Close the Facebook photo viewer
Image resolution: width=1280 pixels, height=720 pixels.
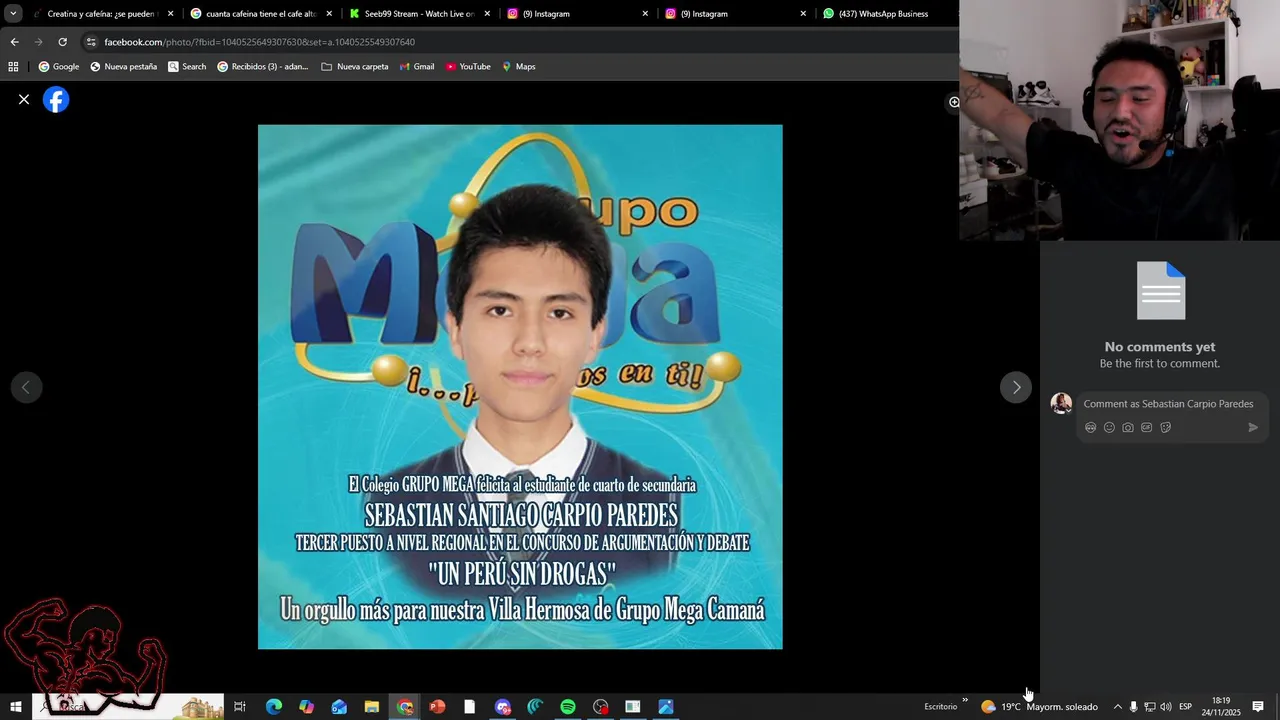(x=24, y=100)
